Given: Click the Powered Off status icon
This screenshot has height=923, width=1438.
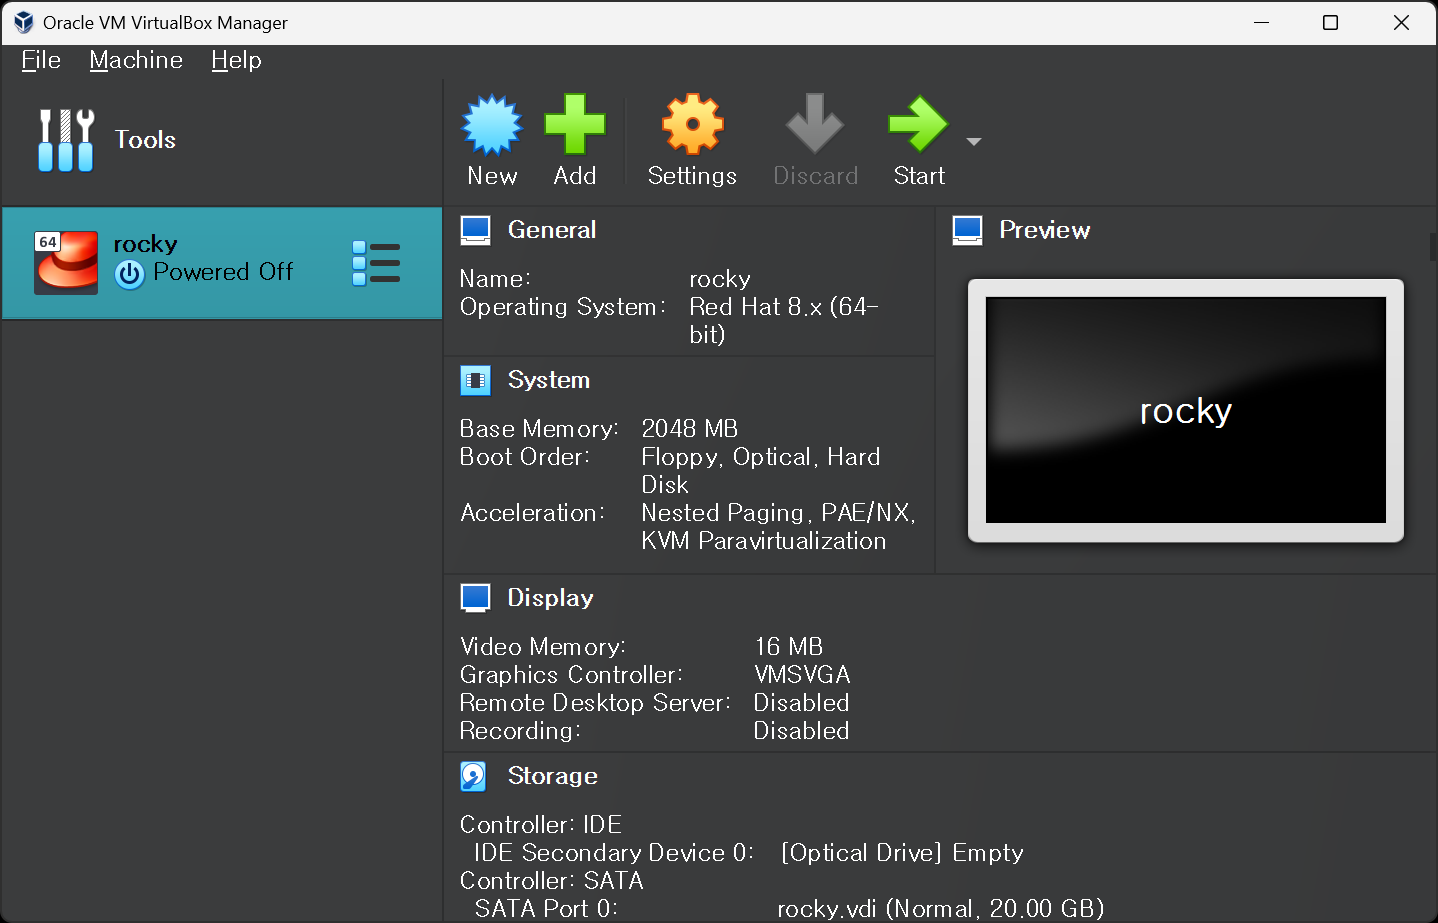Looking at the screenshot, I should [130, 274].
